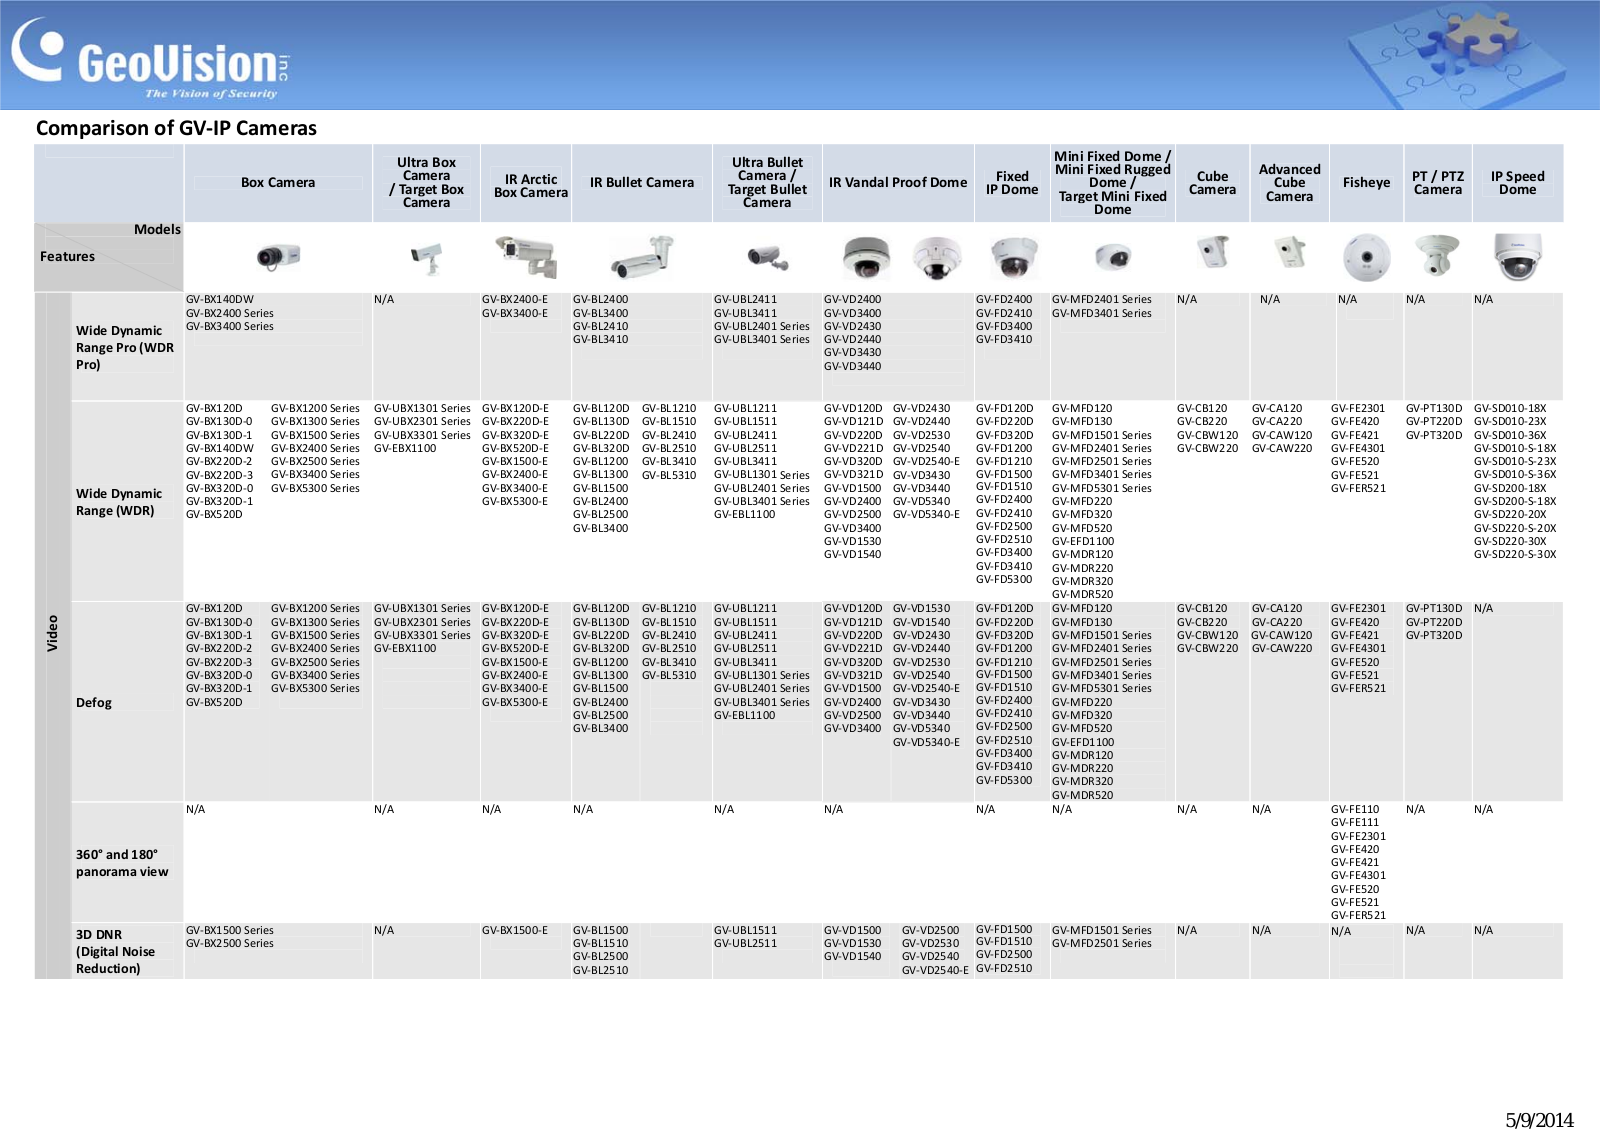Image resolution: width=1600 pixels, height=1132 pixels.
Task: Click the 'Fixed IP Dome' column header
Action: [1012, 183]
